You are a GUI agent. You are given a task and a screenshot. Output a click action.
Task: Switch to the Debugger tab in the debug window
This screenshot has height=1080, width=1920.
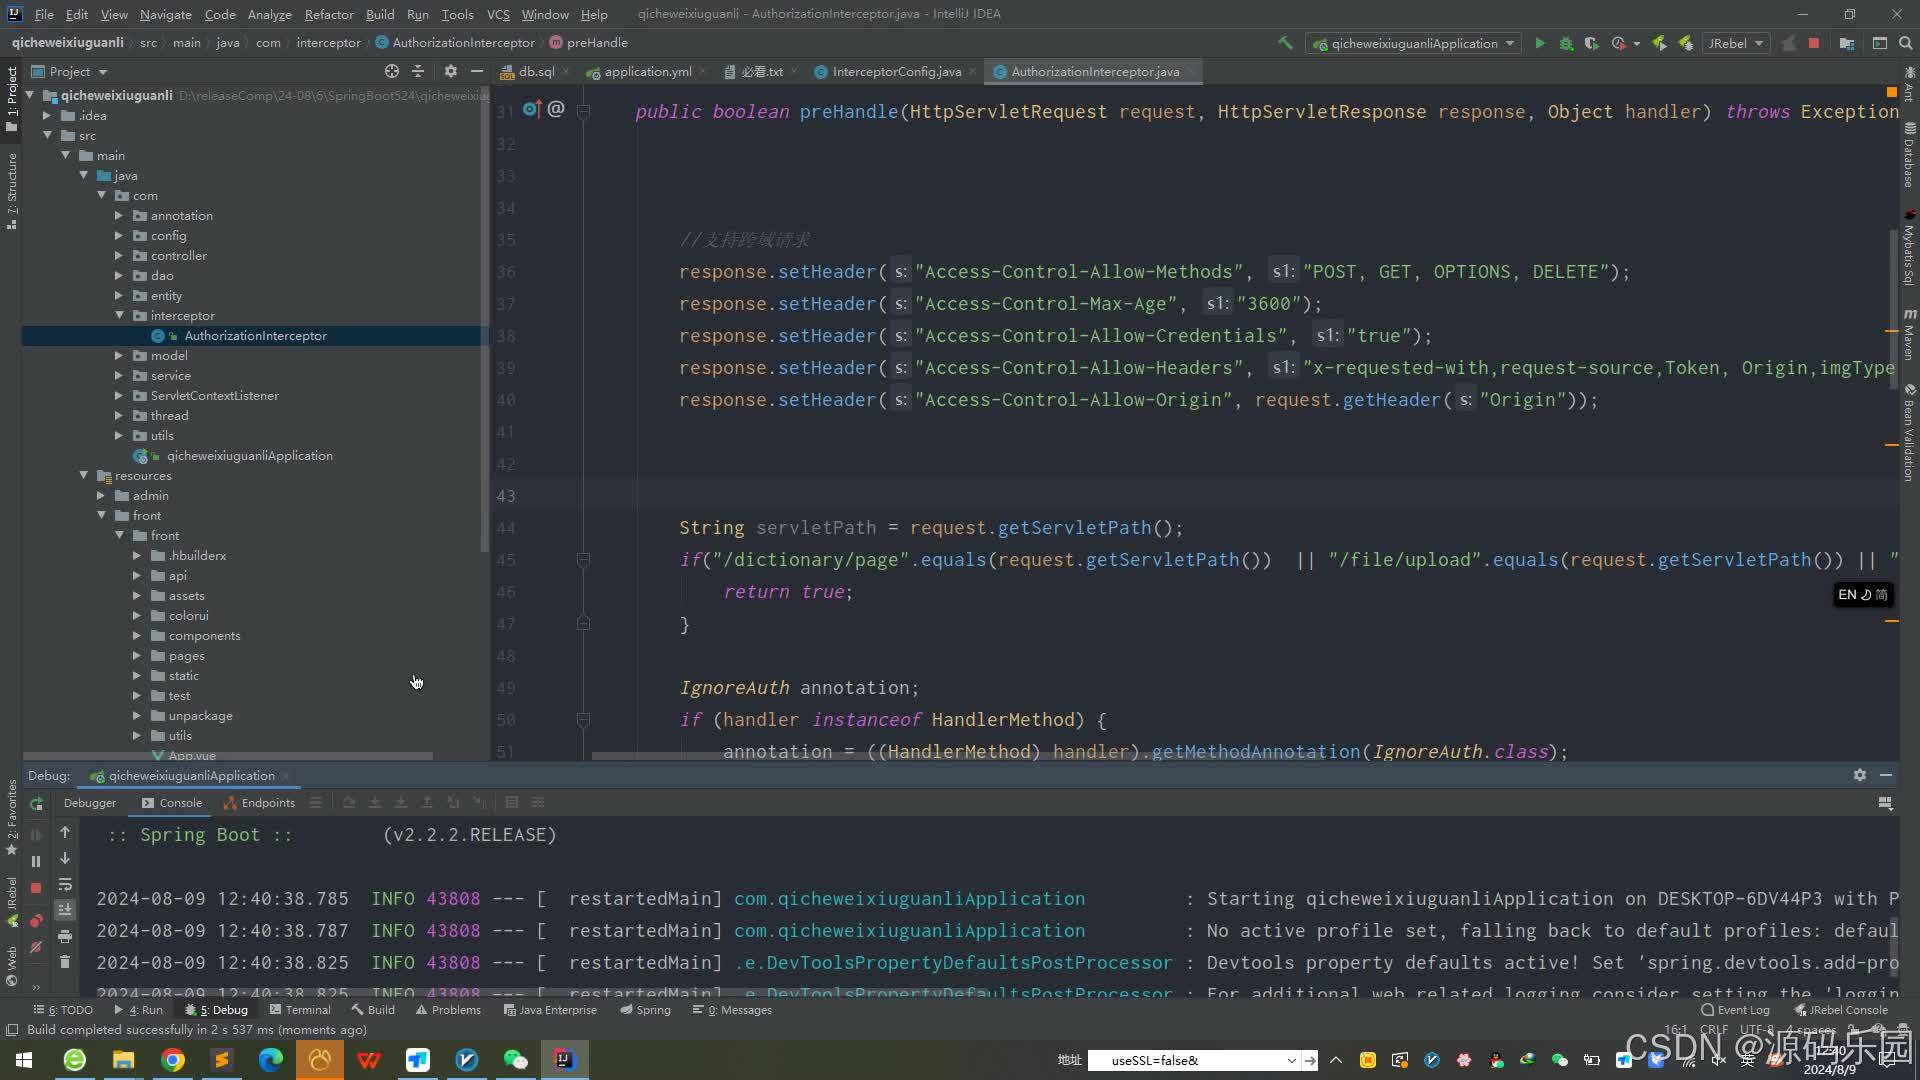pyautogui.click(x=89, y=802)
